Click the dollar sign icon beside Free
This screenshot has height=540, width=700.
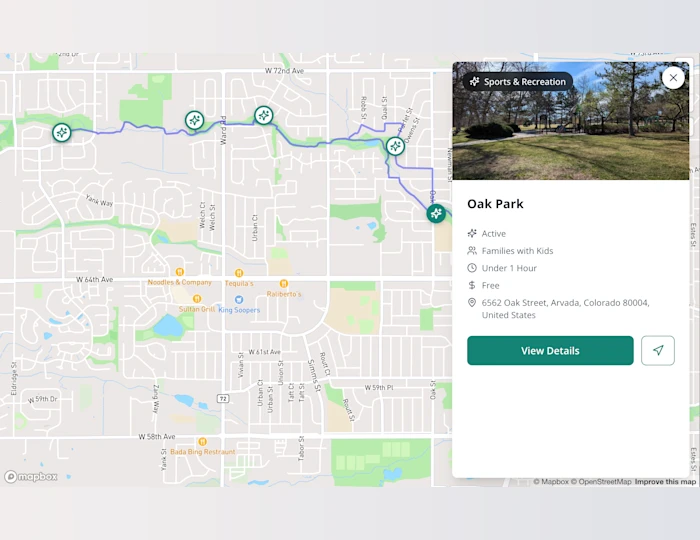point(472,285)
